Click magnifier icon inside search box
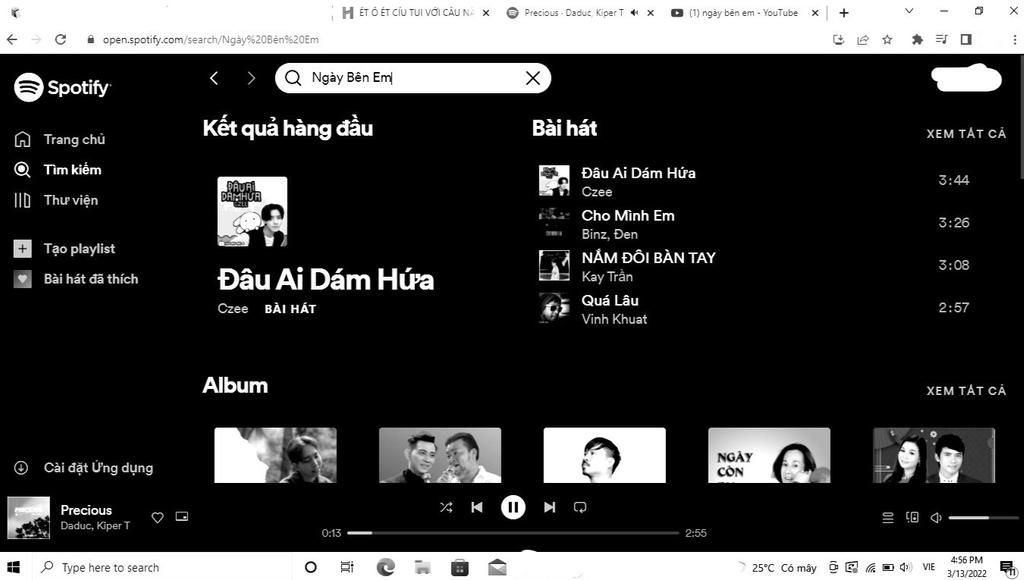The image size is (1024, 580). pos(293,78)
